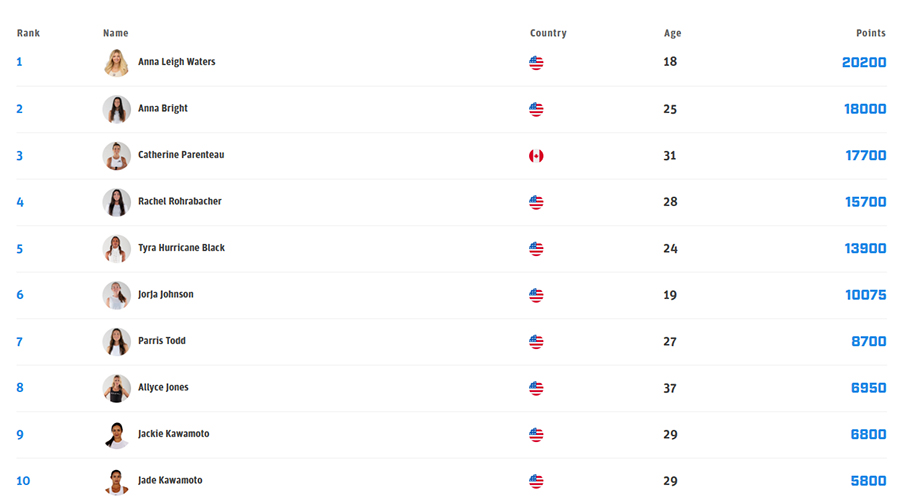The height and width of the screenshot is (500, 900).
Task: Click the Points column header
Action: click(870, 33)
